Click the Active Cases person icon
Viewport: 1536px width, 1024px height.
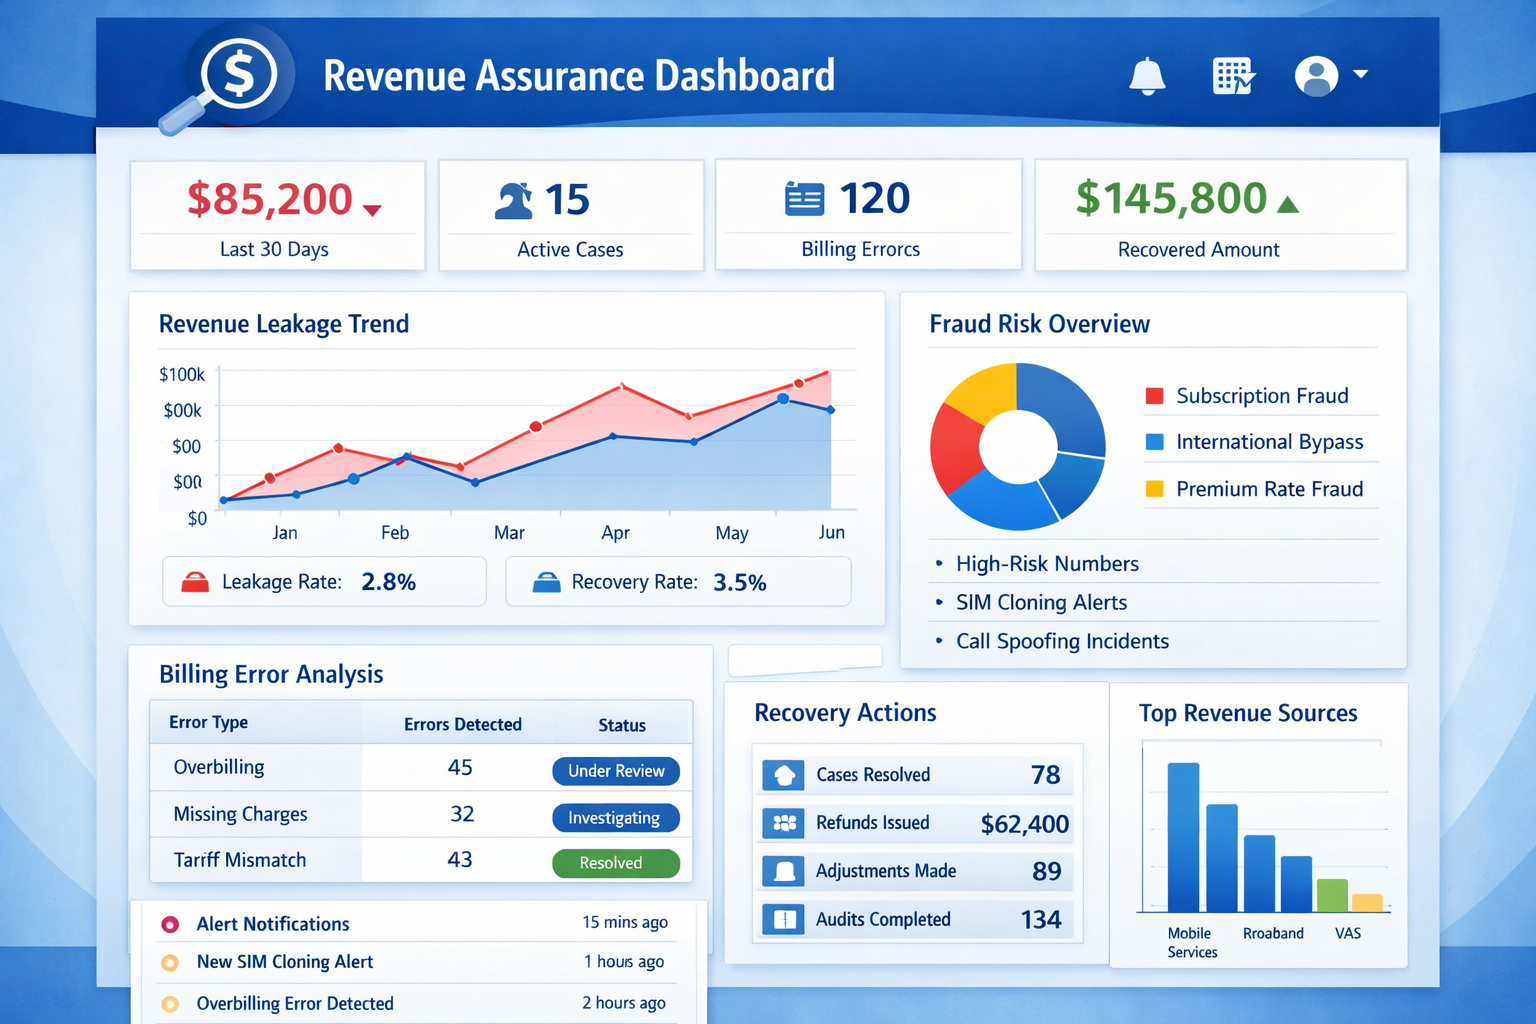tap(514, 200)
